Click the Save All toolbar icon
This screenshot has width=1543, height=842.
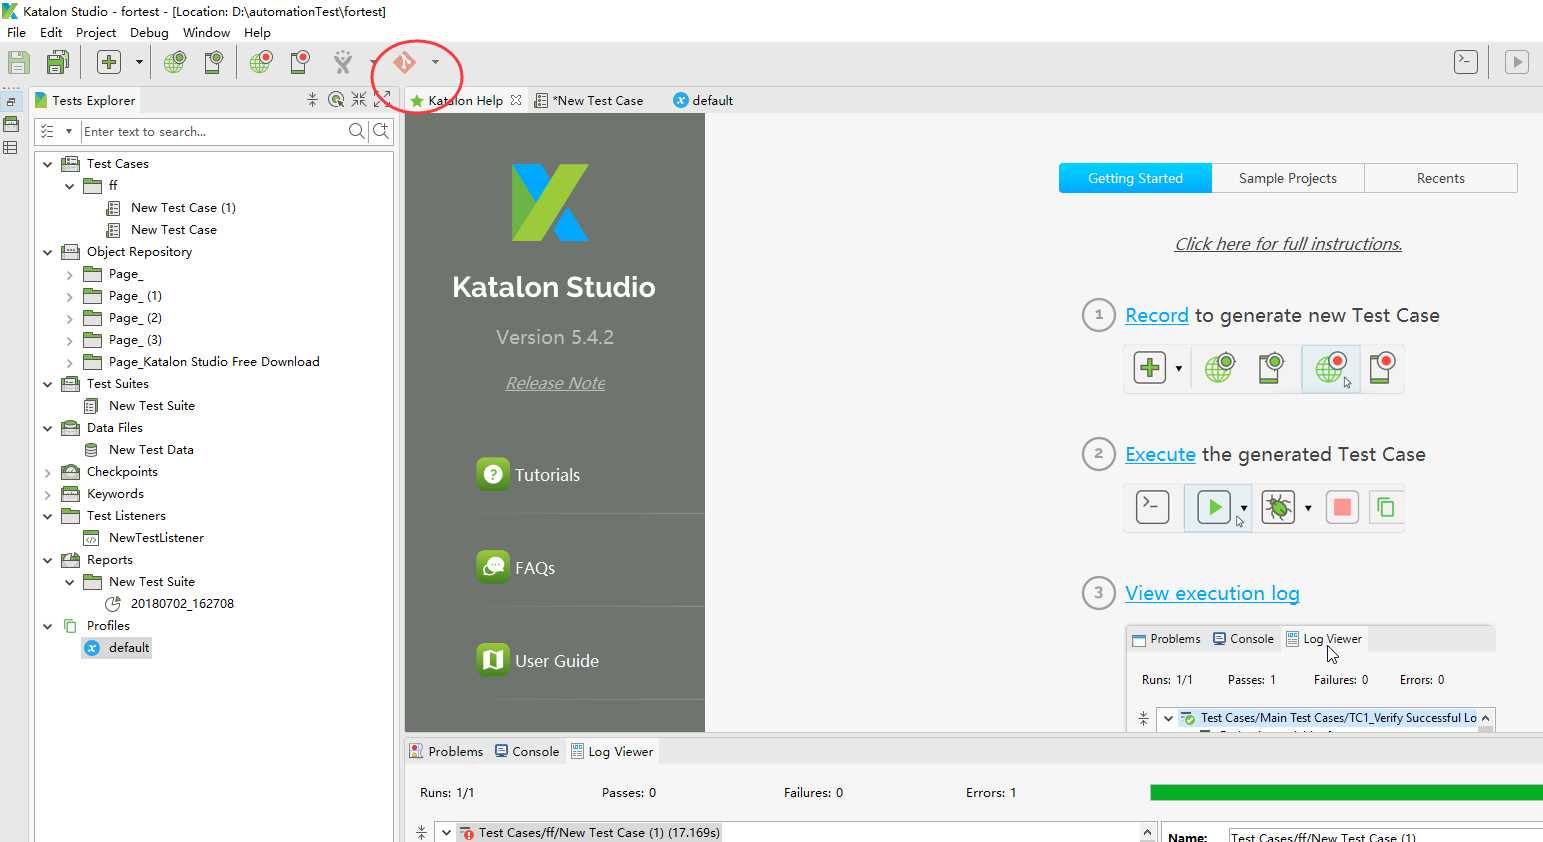coord(58,62)
